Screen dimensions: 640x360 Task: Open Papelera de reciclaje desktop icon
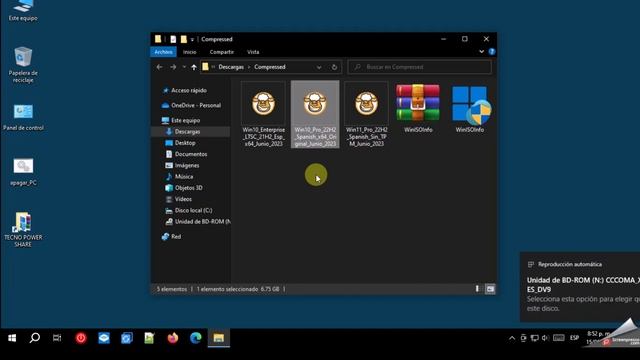pos(23,65)
